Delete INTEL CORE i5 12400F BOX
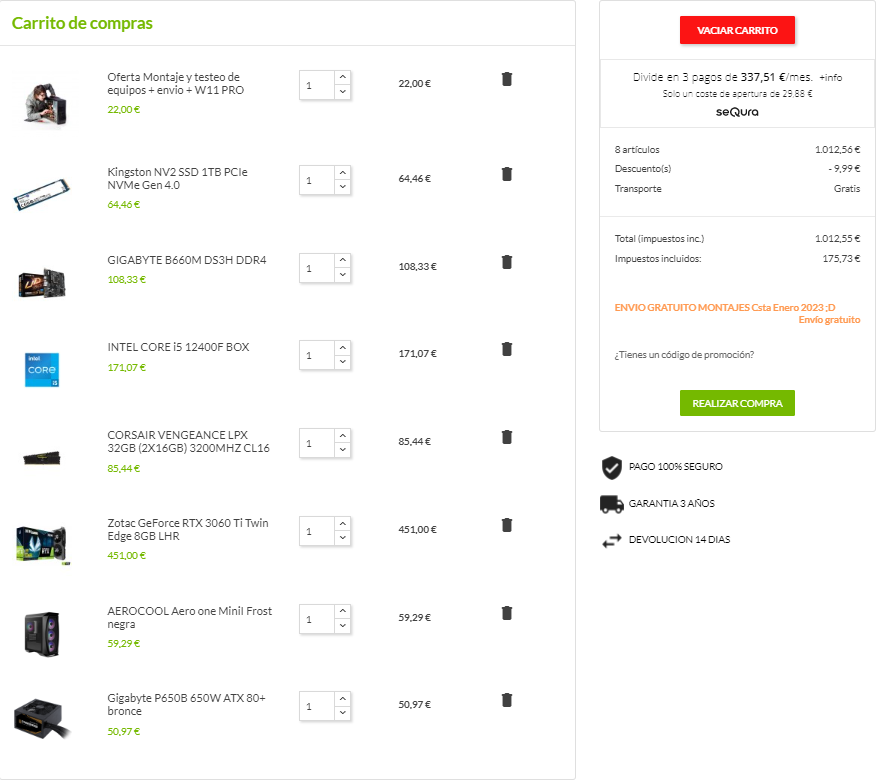Viewport: 878px width, 780px height. pyautogui.click(x=507, y=349)
